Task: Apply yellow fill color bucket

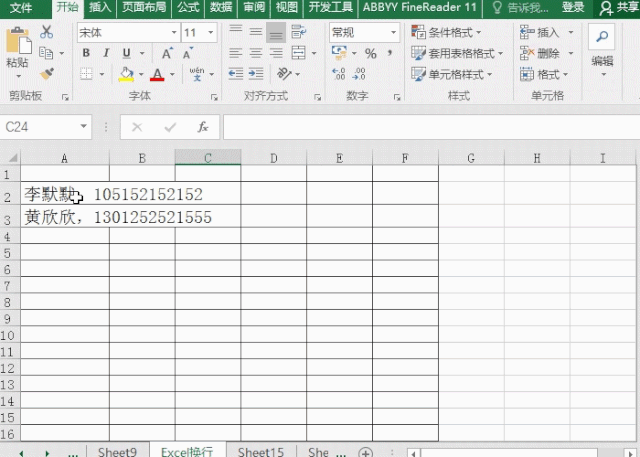Action: (126, 74)
